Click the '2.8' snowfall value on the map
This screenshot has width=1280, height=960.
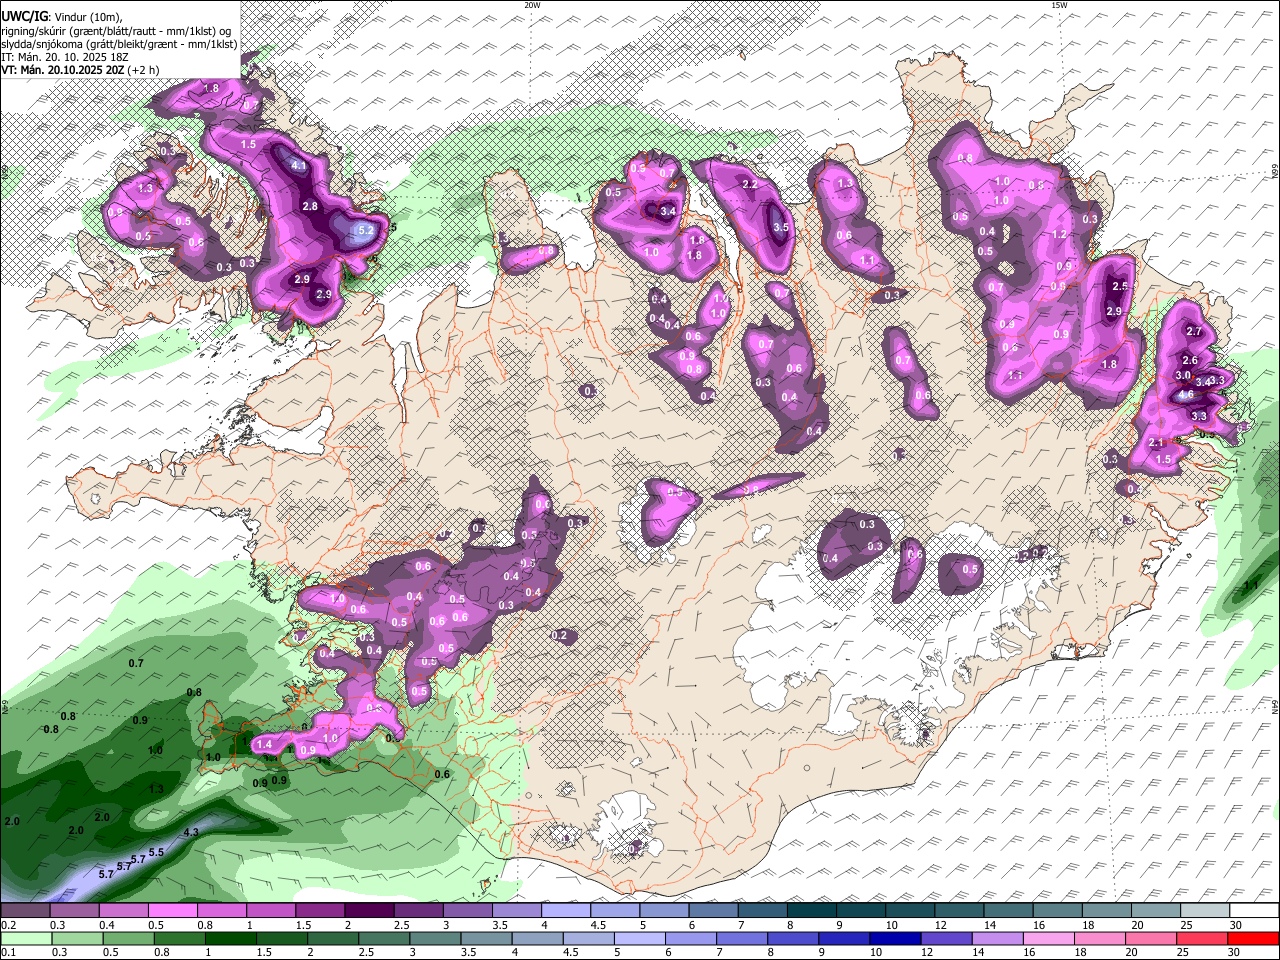coord(310,206)
